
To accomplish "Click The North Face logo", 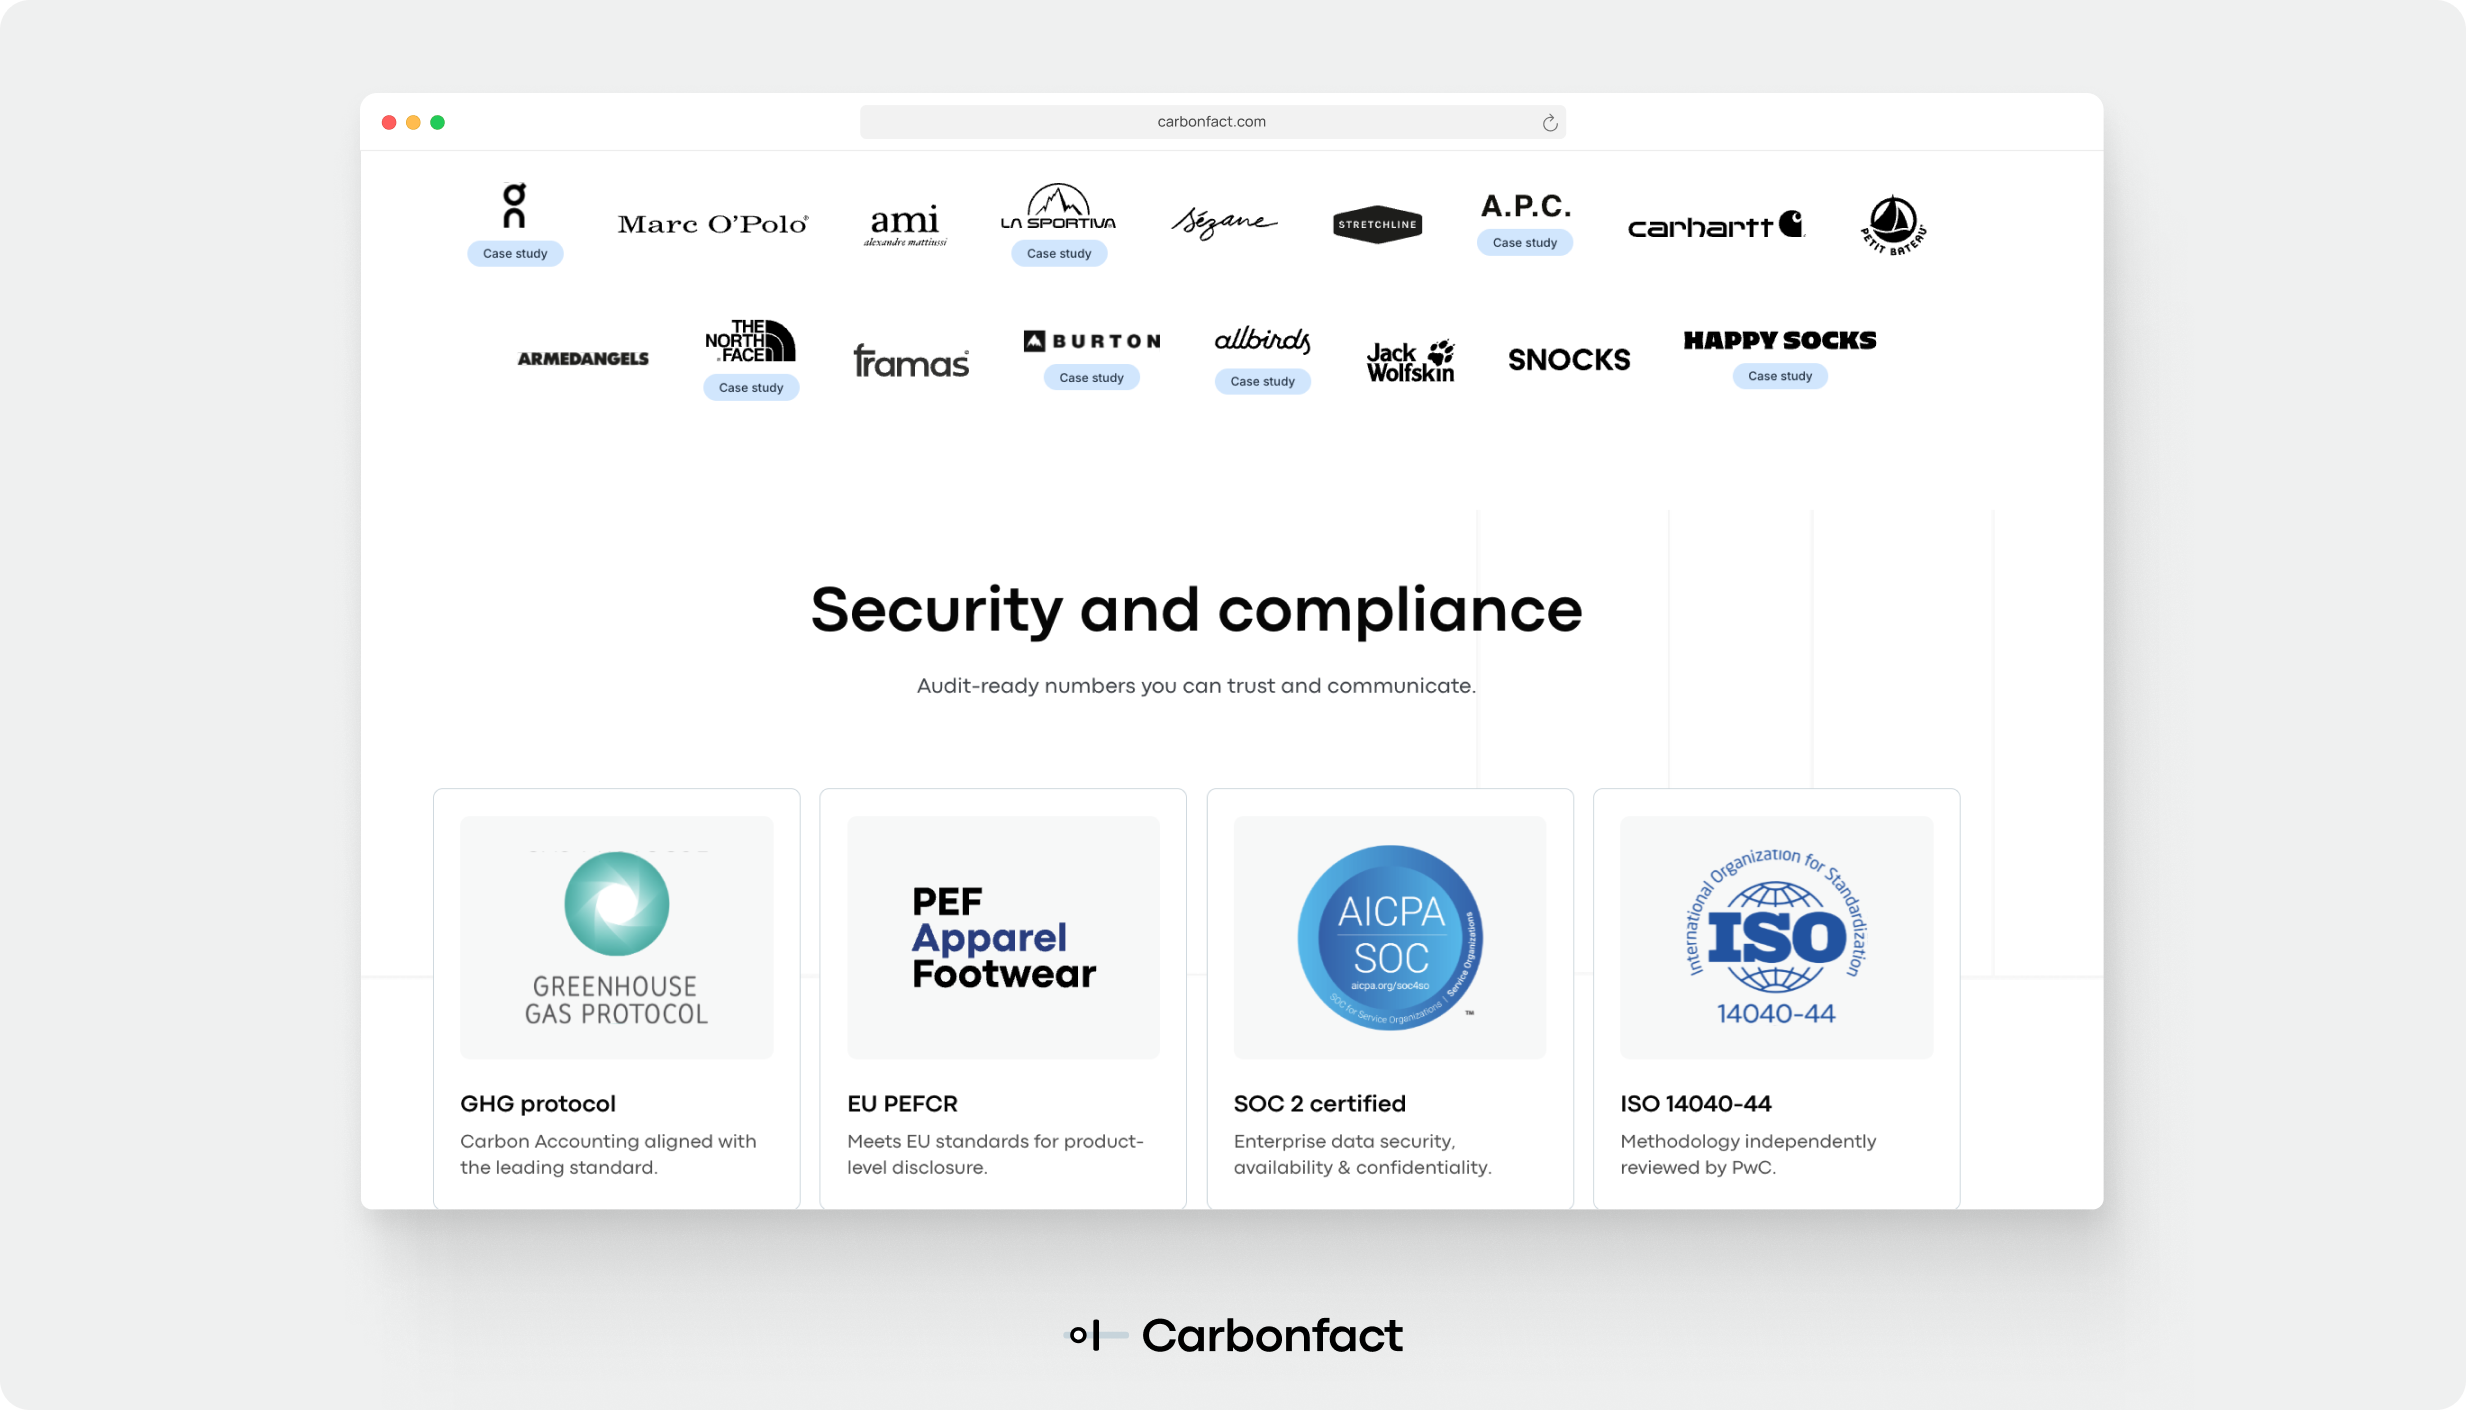I will point(750,341).
